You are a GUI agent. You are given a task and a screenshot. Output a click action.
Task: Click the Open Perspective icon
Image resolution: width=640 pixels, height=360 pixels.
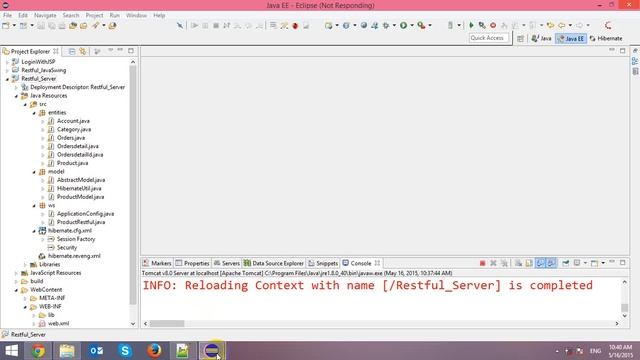pos(520,38)
